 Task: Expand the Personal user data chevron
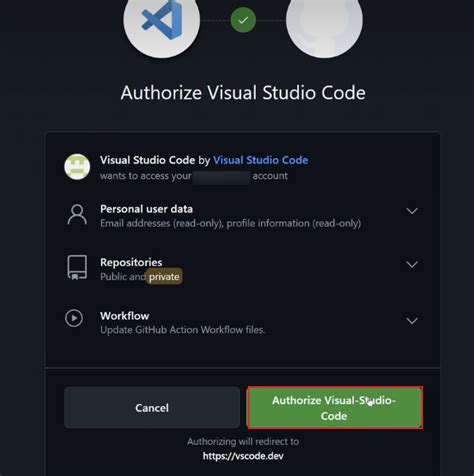412,211
